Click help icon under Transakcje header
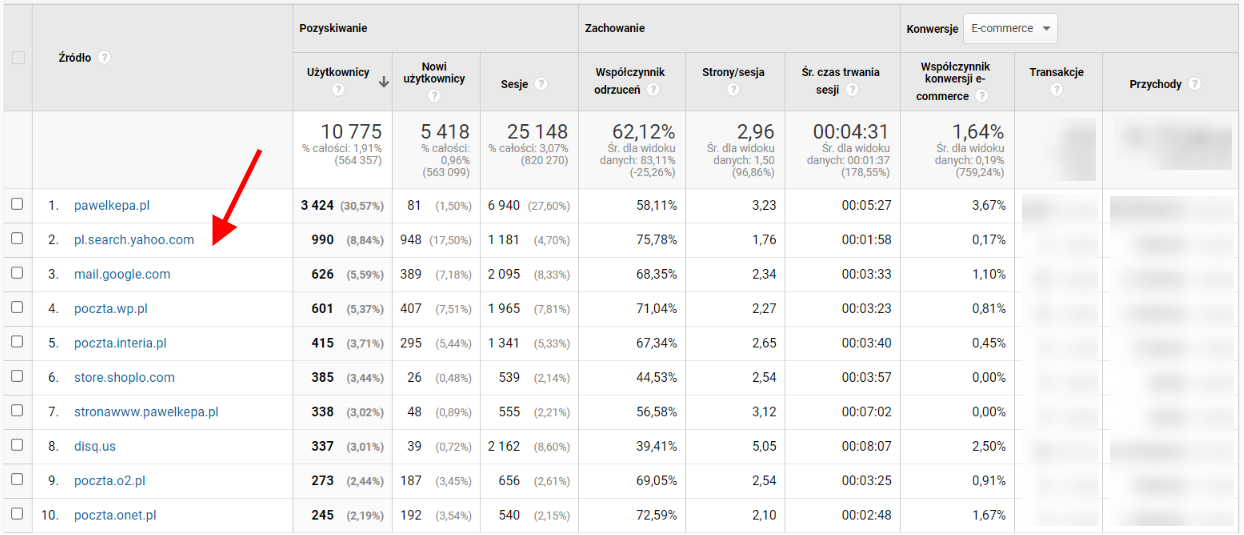This screenshot has width=1244, height=535. tap(1056, 90)
